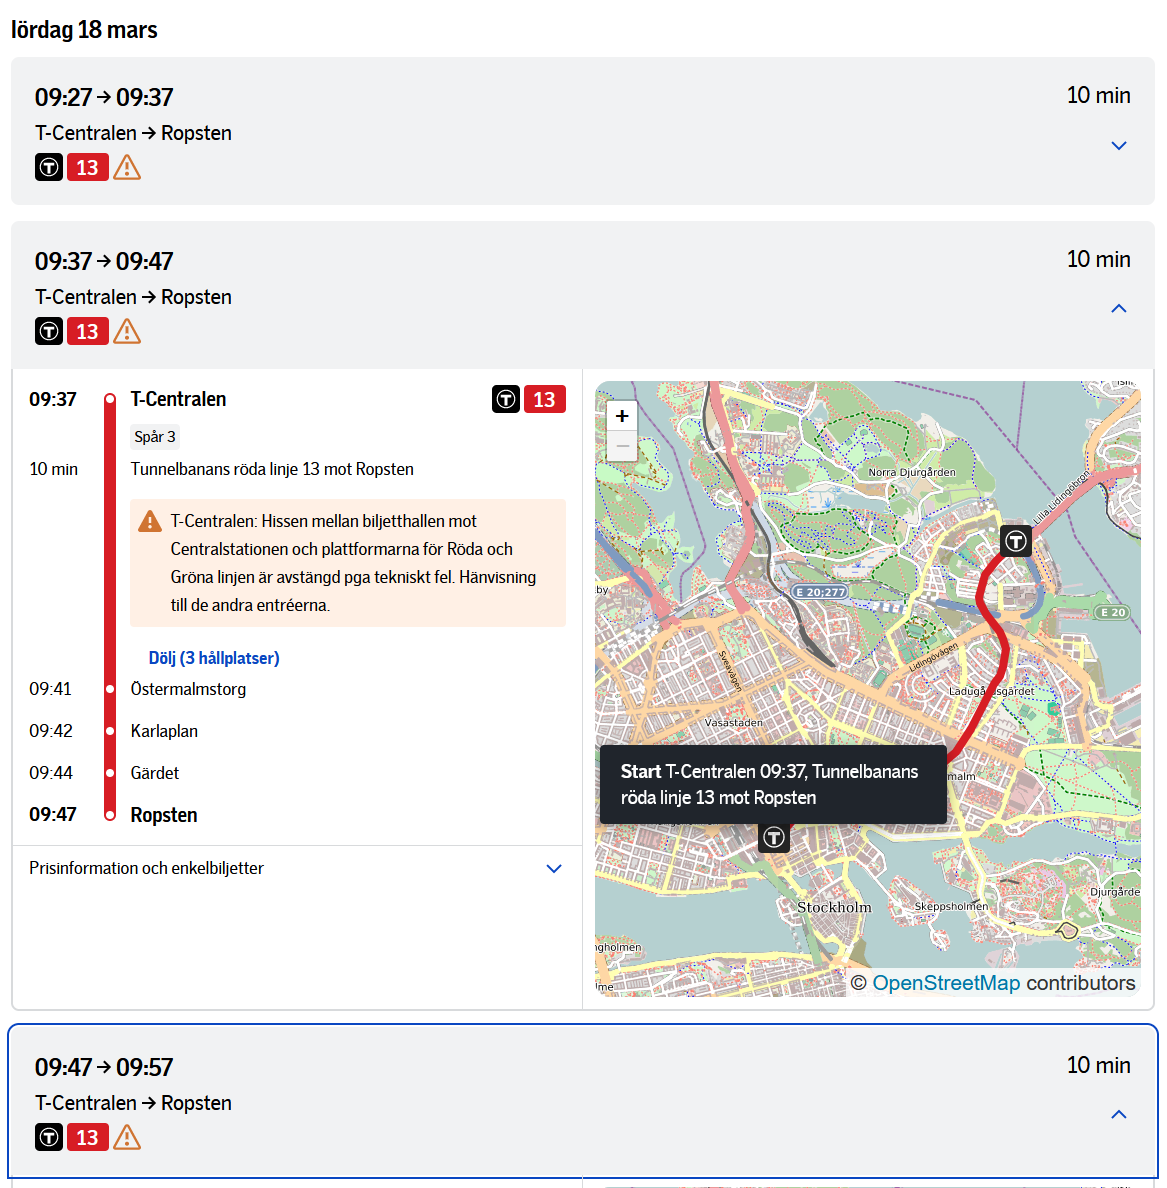Click the Gärdet stop at 09:44
The height and width of the screenshot is (1188, 1167).
[x=155, y=773]
